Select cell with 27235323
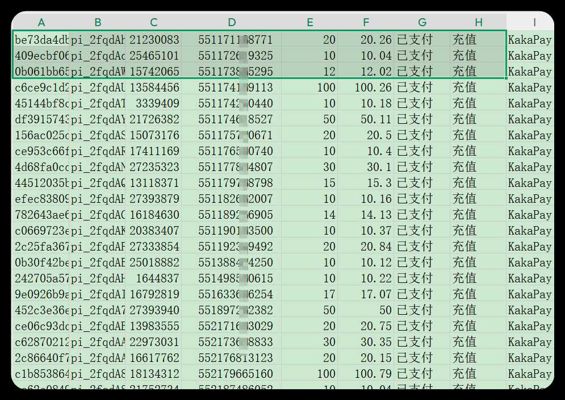The width and height of the screenshot is (565, 400). [154, 167]
